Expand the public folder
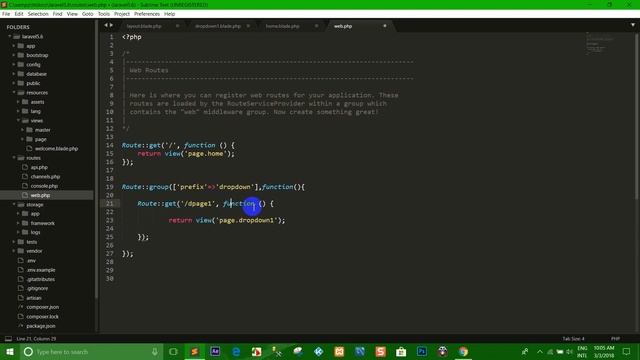Viewport: 640px width, 360px height. 14,83
